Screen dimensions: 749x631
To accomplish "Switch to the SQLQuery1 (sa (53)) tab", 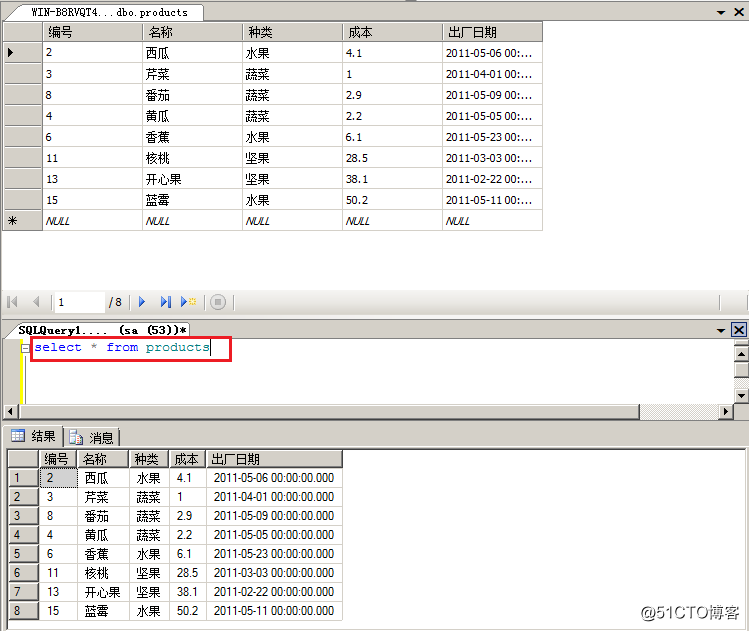I will point(102,330).
